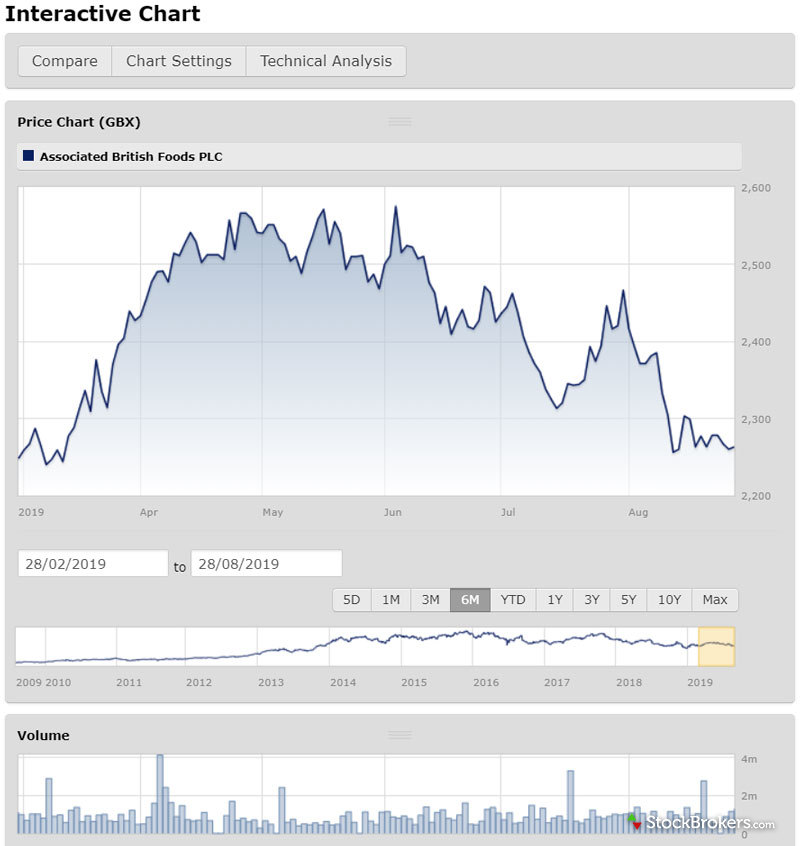Click the Interactive Chart title
This screenshot has width=800, height=846.
102,13
